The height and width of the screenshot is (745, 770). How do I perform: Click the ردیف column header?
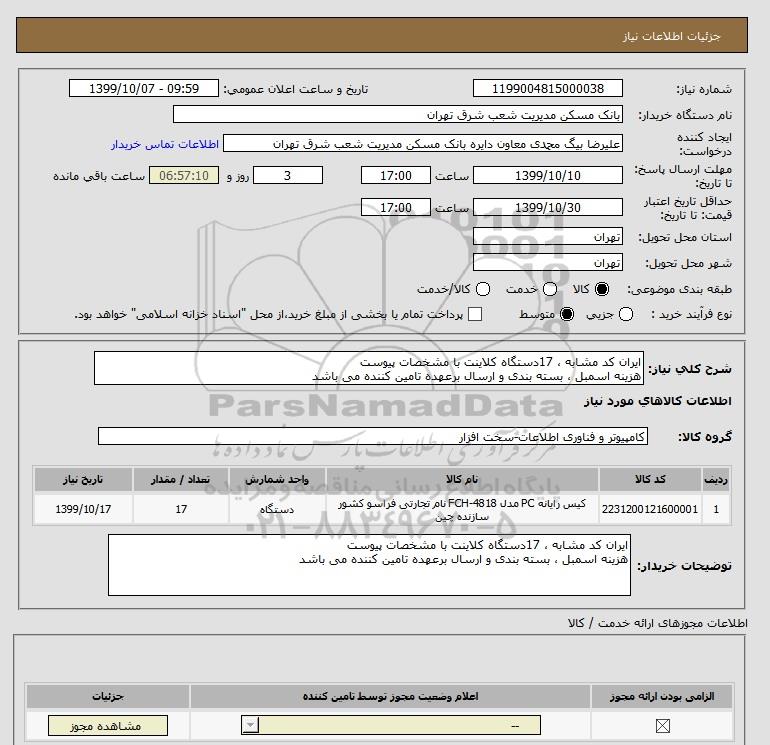(x=716, y=479)
